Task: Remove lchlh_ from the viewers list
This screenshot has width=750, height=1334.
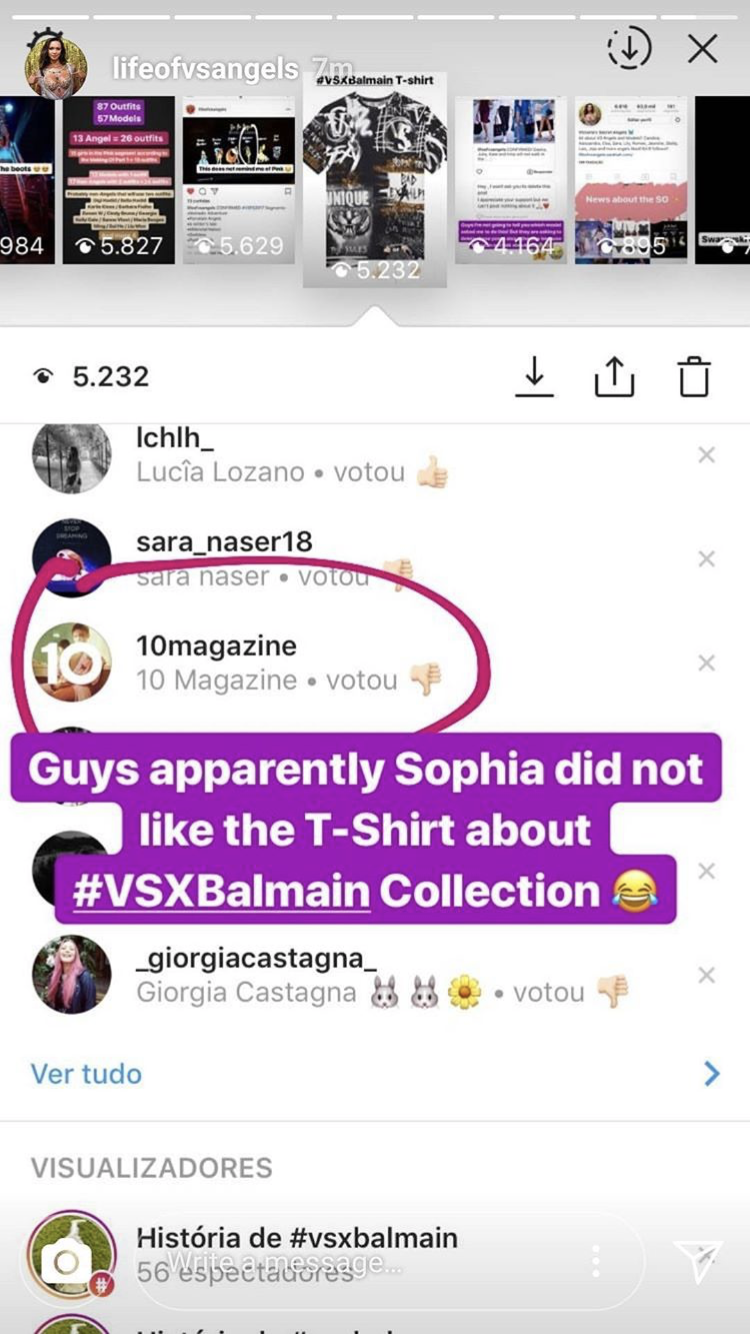Action: (x=706, y=455)
